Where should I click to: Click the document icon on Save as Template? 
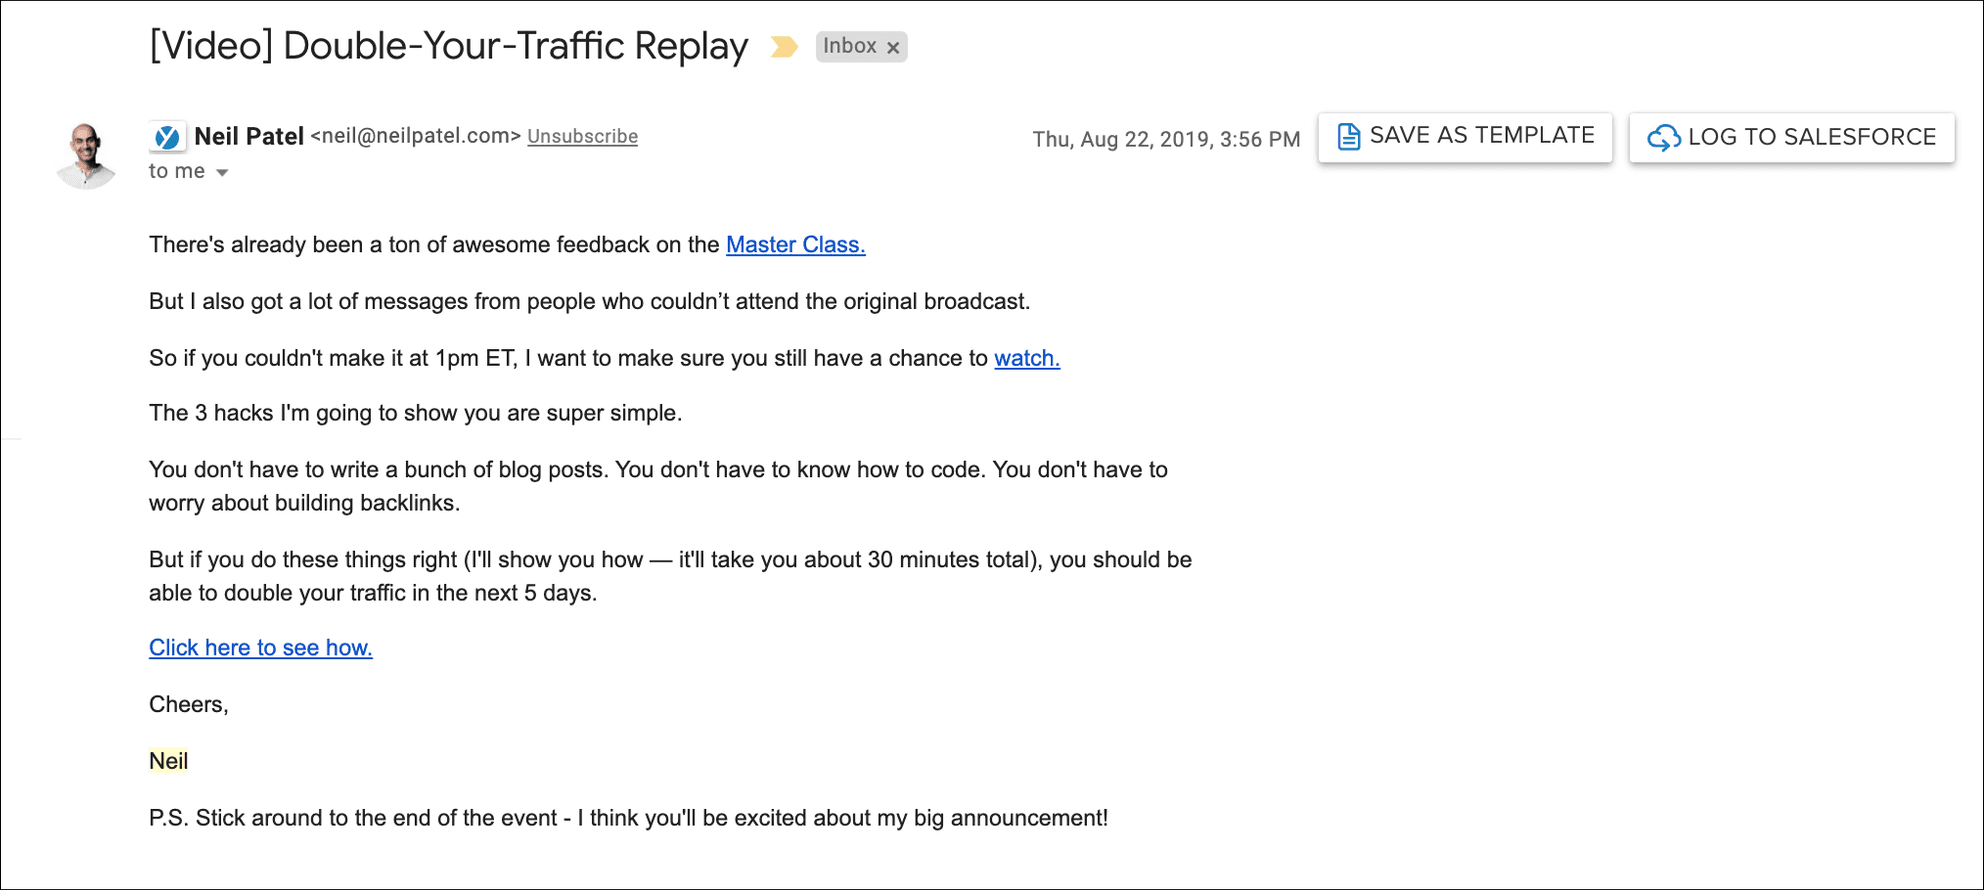[x=1348, y=137]
